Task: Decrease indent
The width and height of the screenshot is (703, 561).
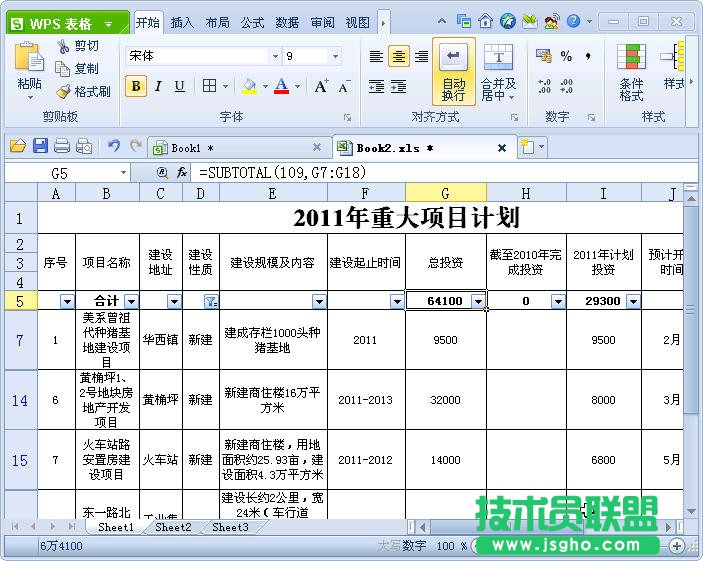Action: coord(376,86)
